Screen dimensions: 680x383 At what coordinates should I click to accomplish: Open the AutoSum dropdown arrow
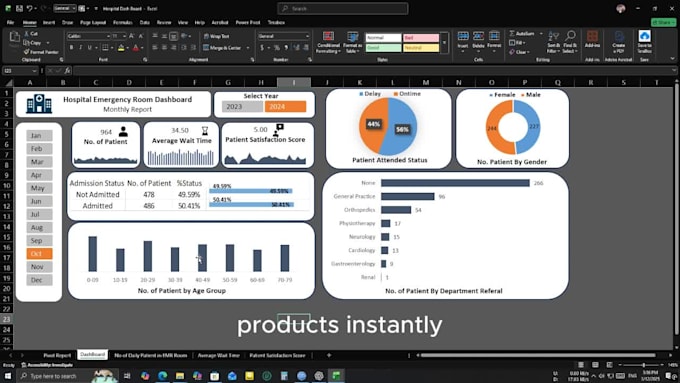point(541,33)
